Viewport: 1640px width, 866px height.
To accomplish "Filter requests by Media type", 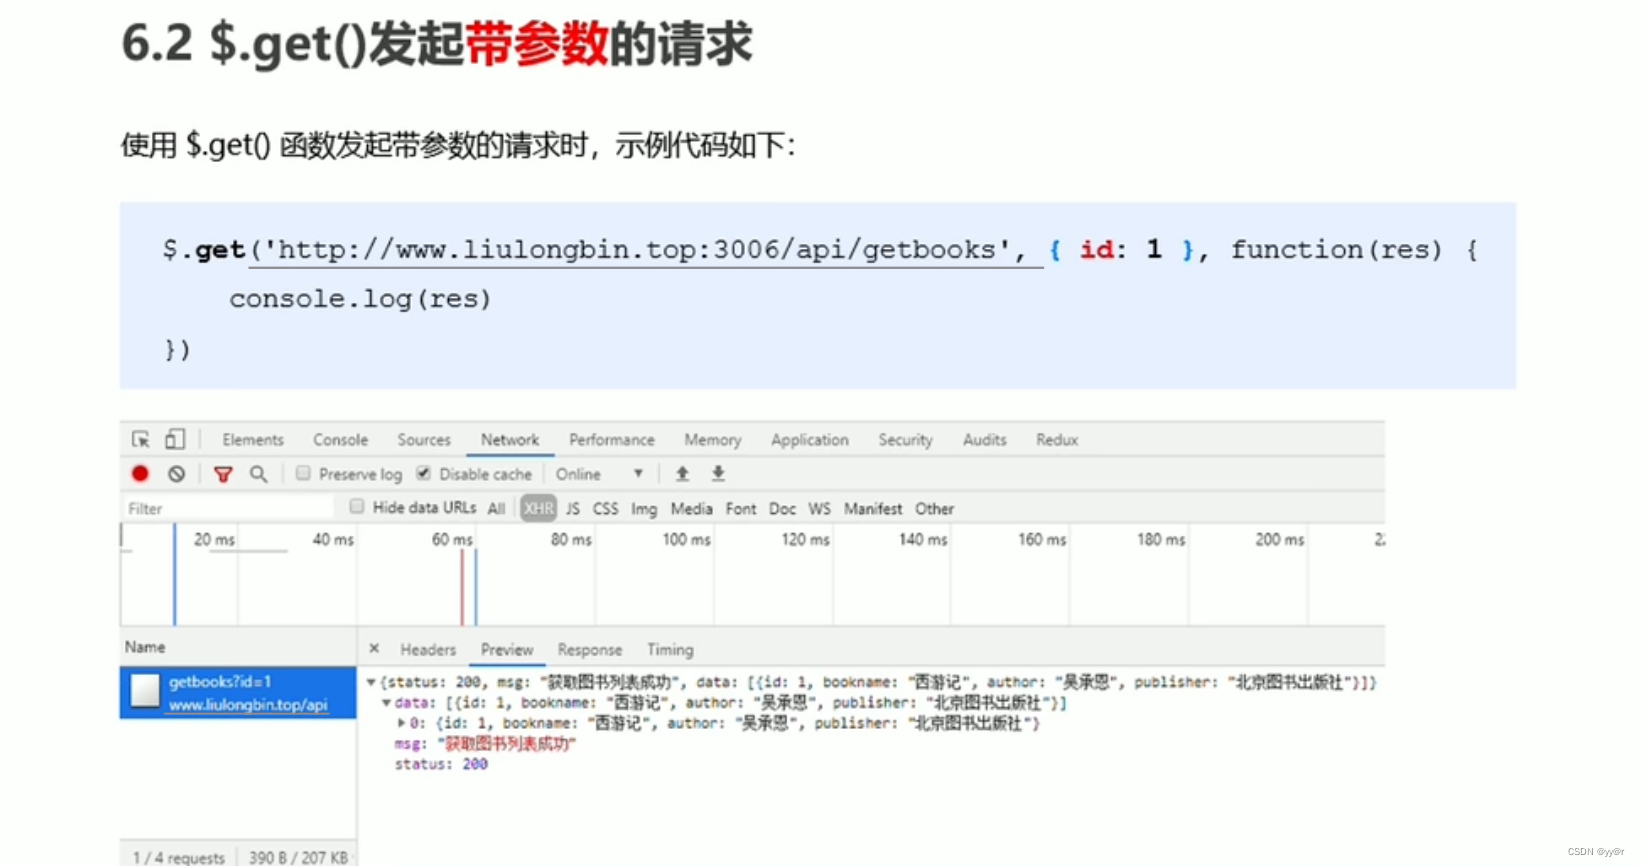I will point(691,509).
